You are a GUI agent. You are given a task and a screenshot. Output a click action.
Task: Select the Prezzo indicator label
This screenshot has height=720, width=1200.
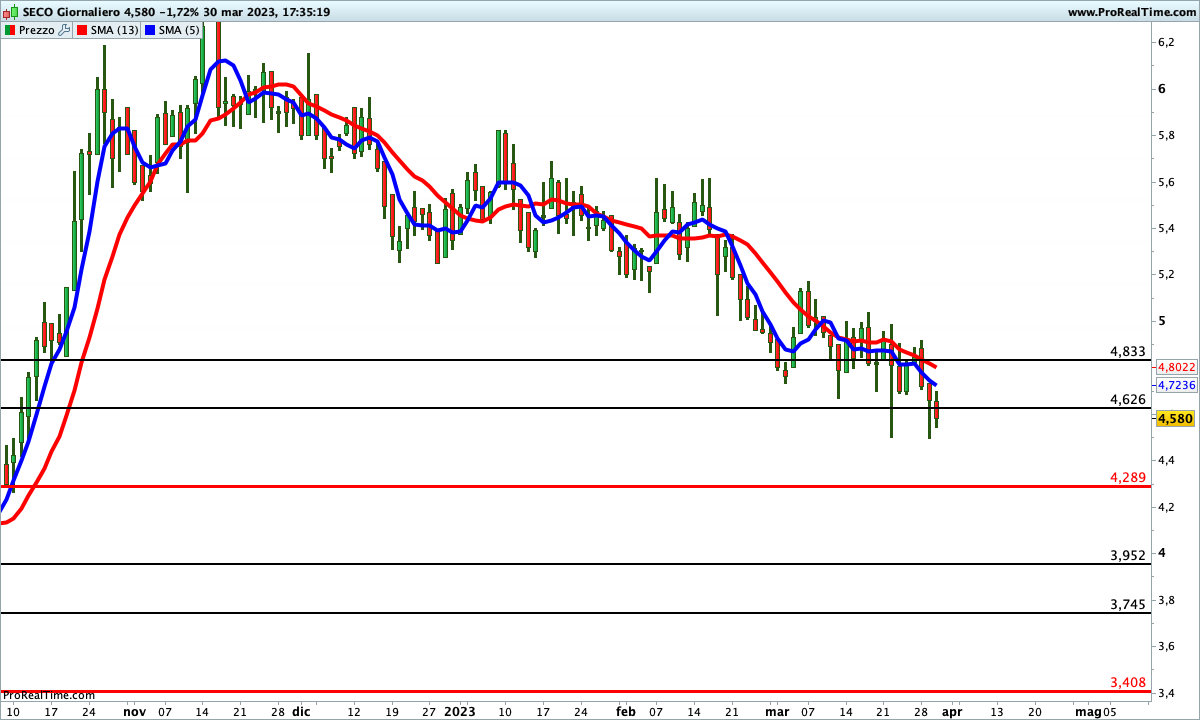37,30
